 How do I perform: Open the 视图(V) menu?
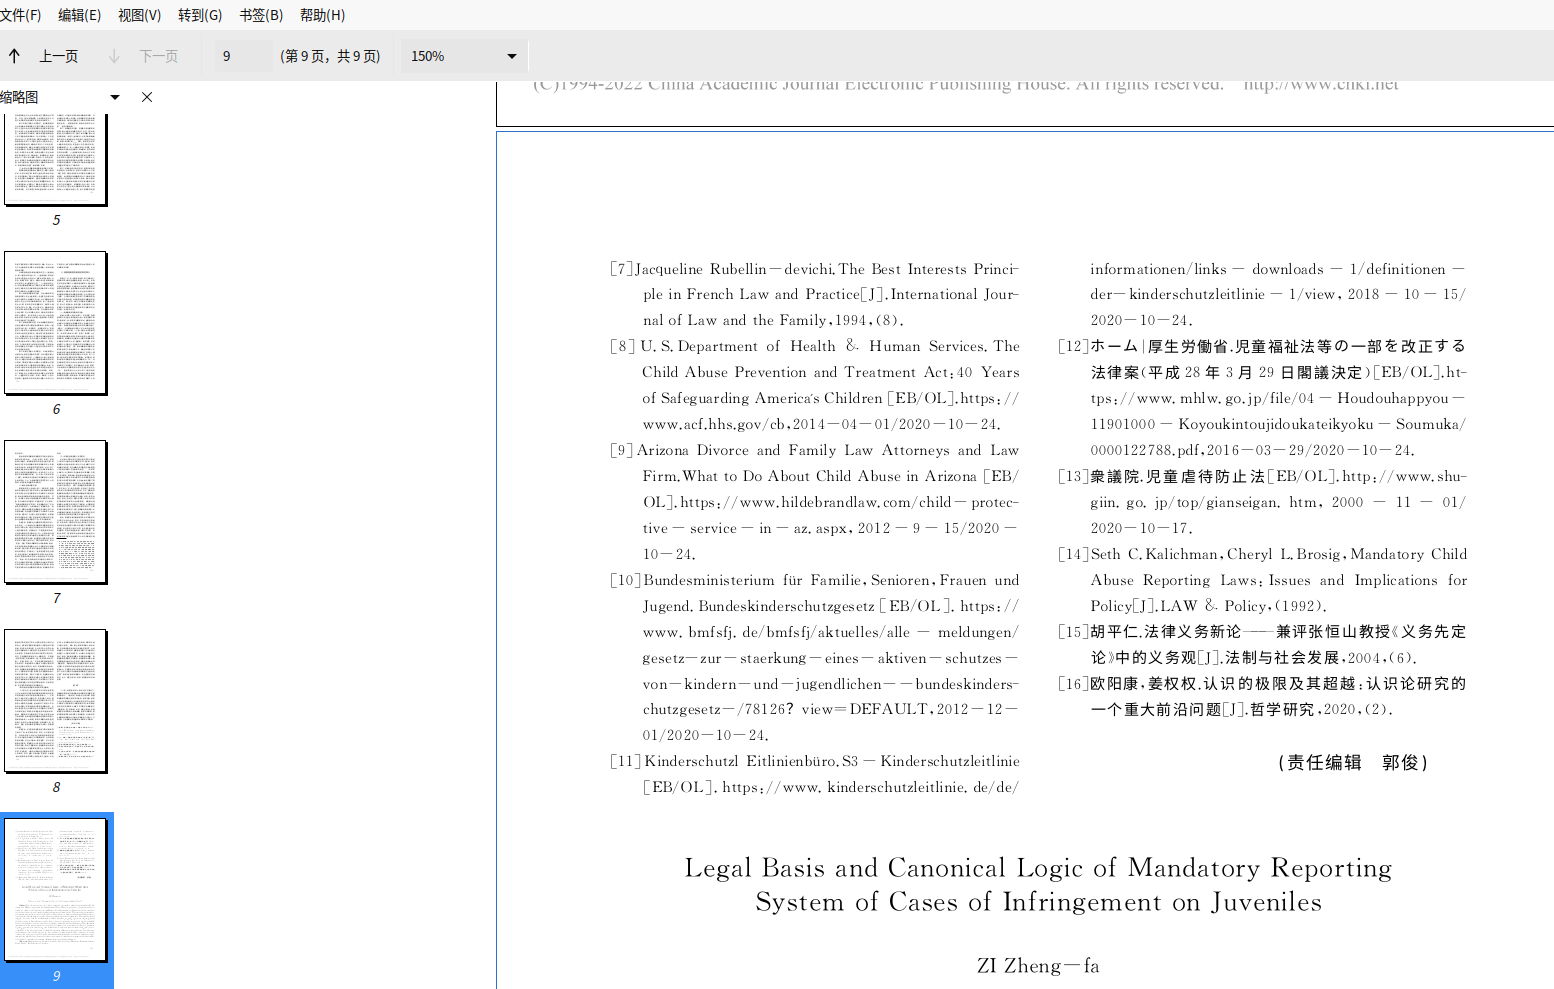140,15
